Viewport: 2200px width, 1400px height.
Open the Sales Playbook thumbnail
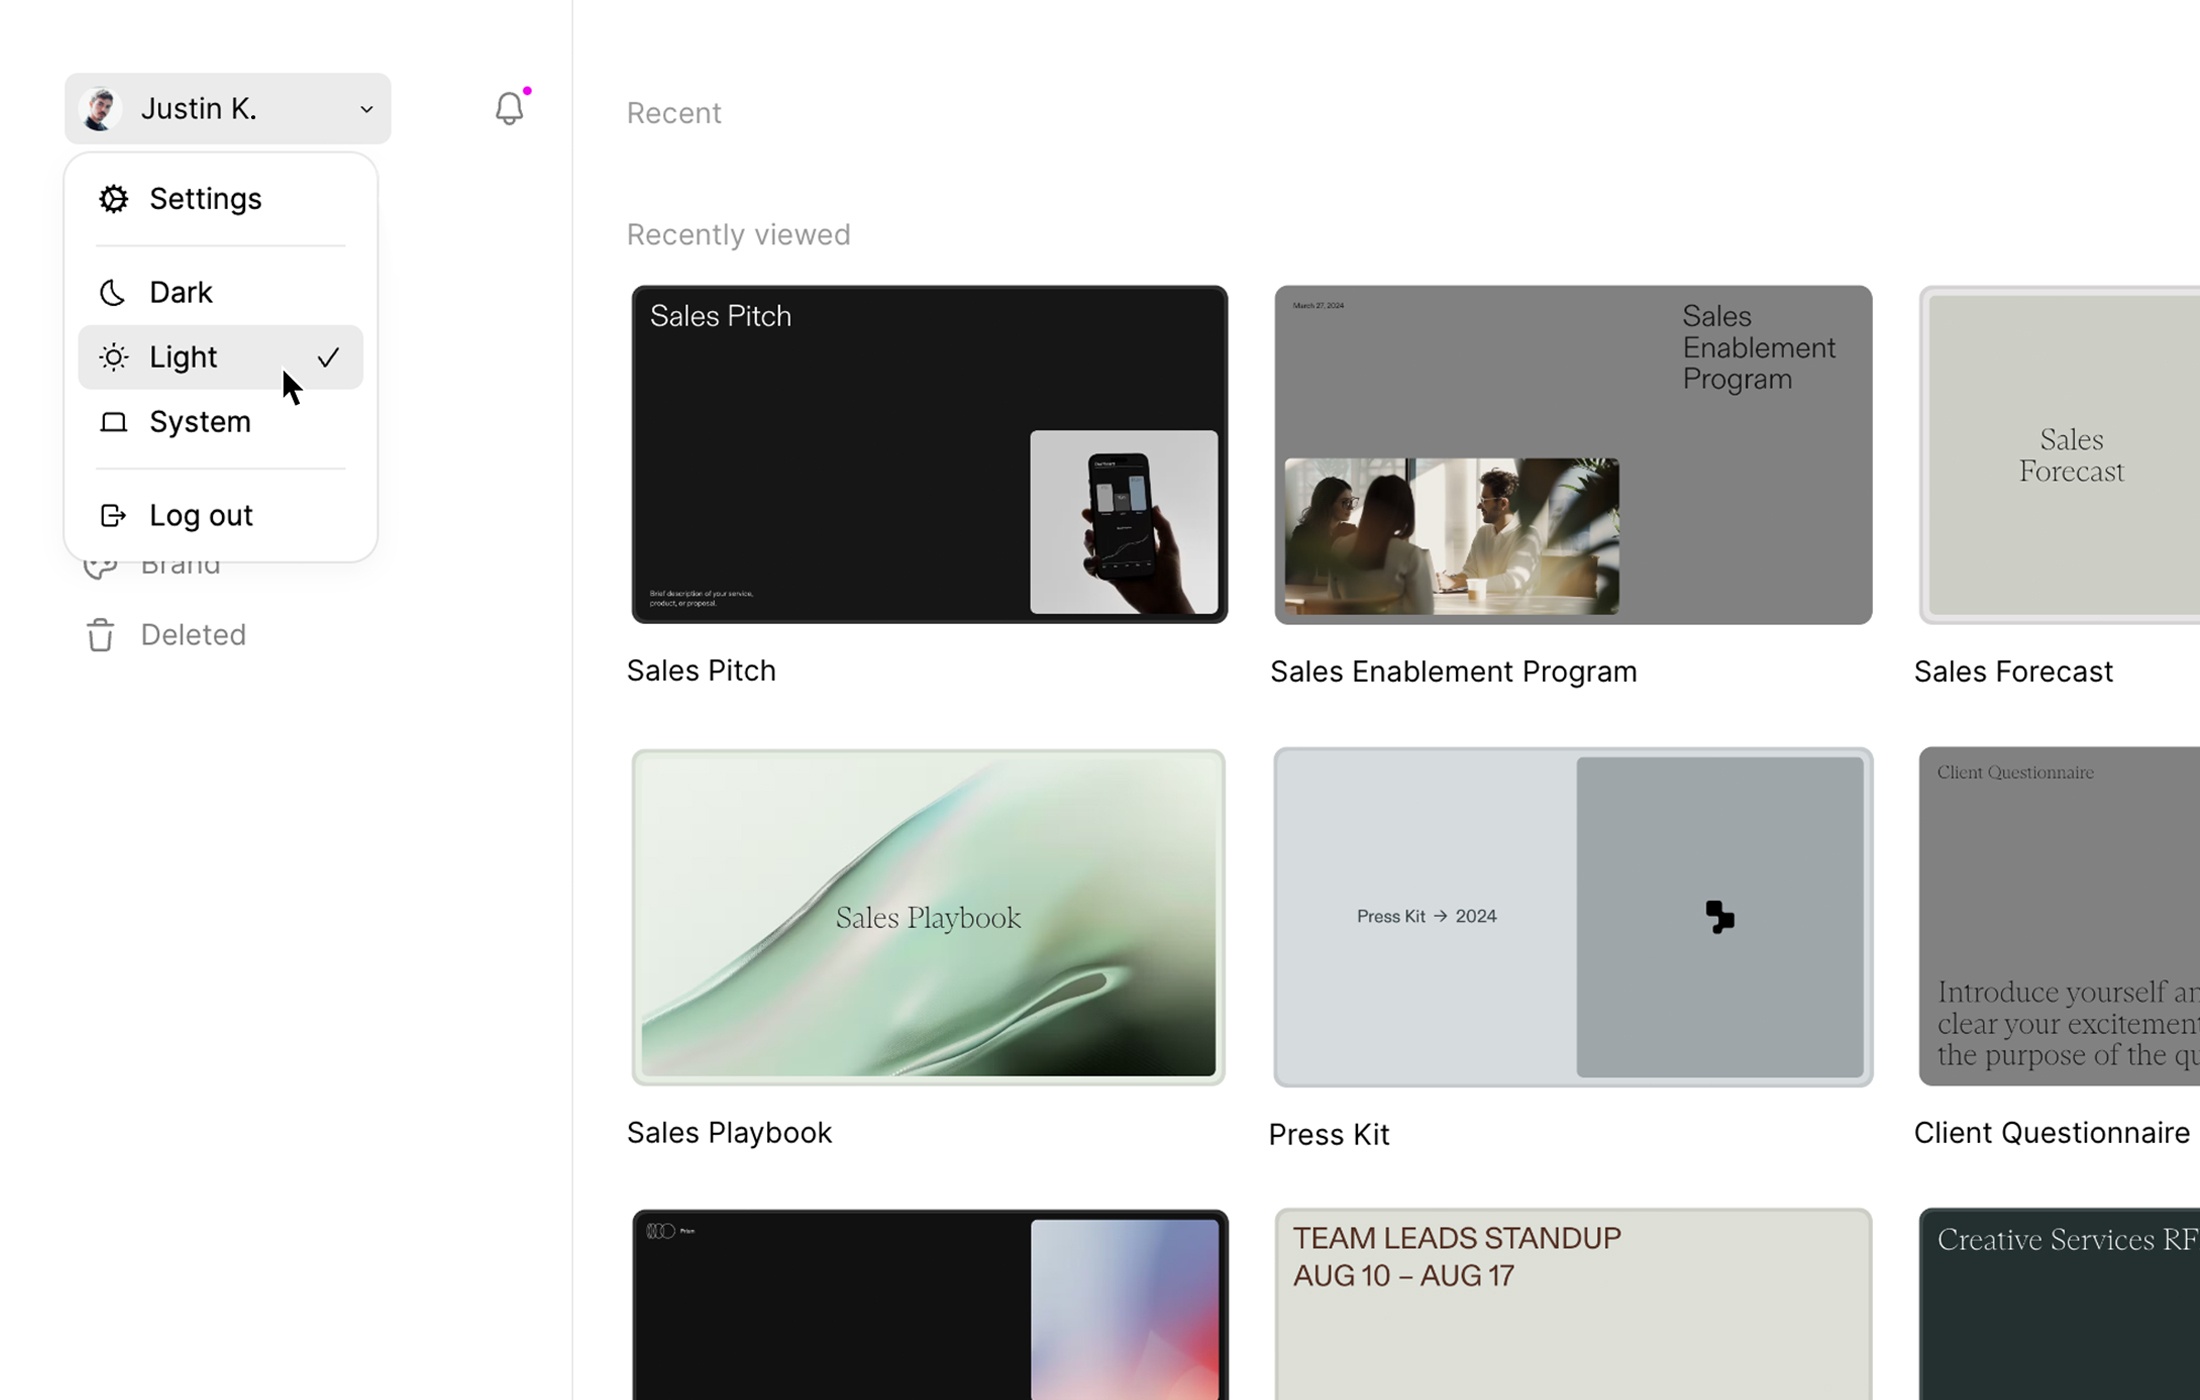pos(928,914)
